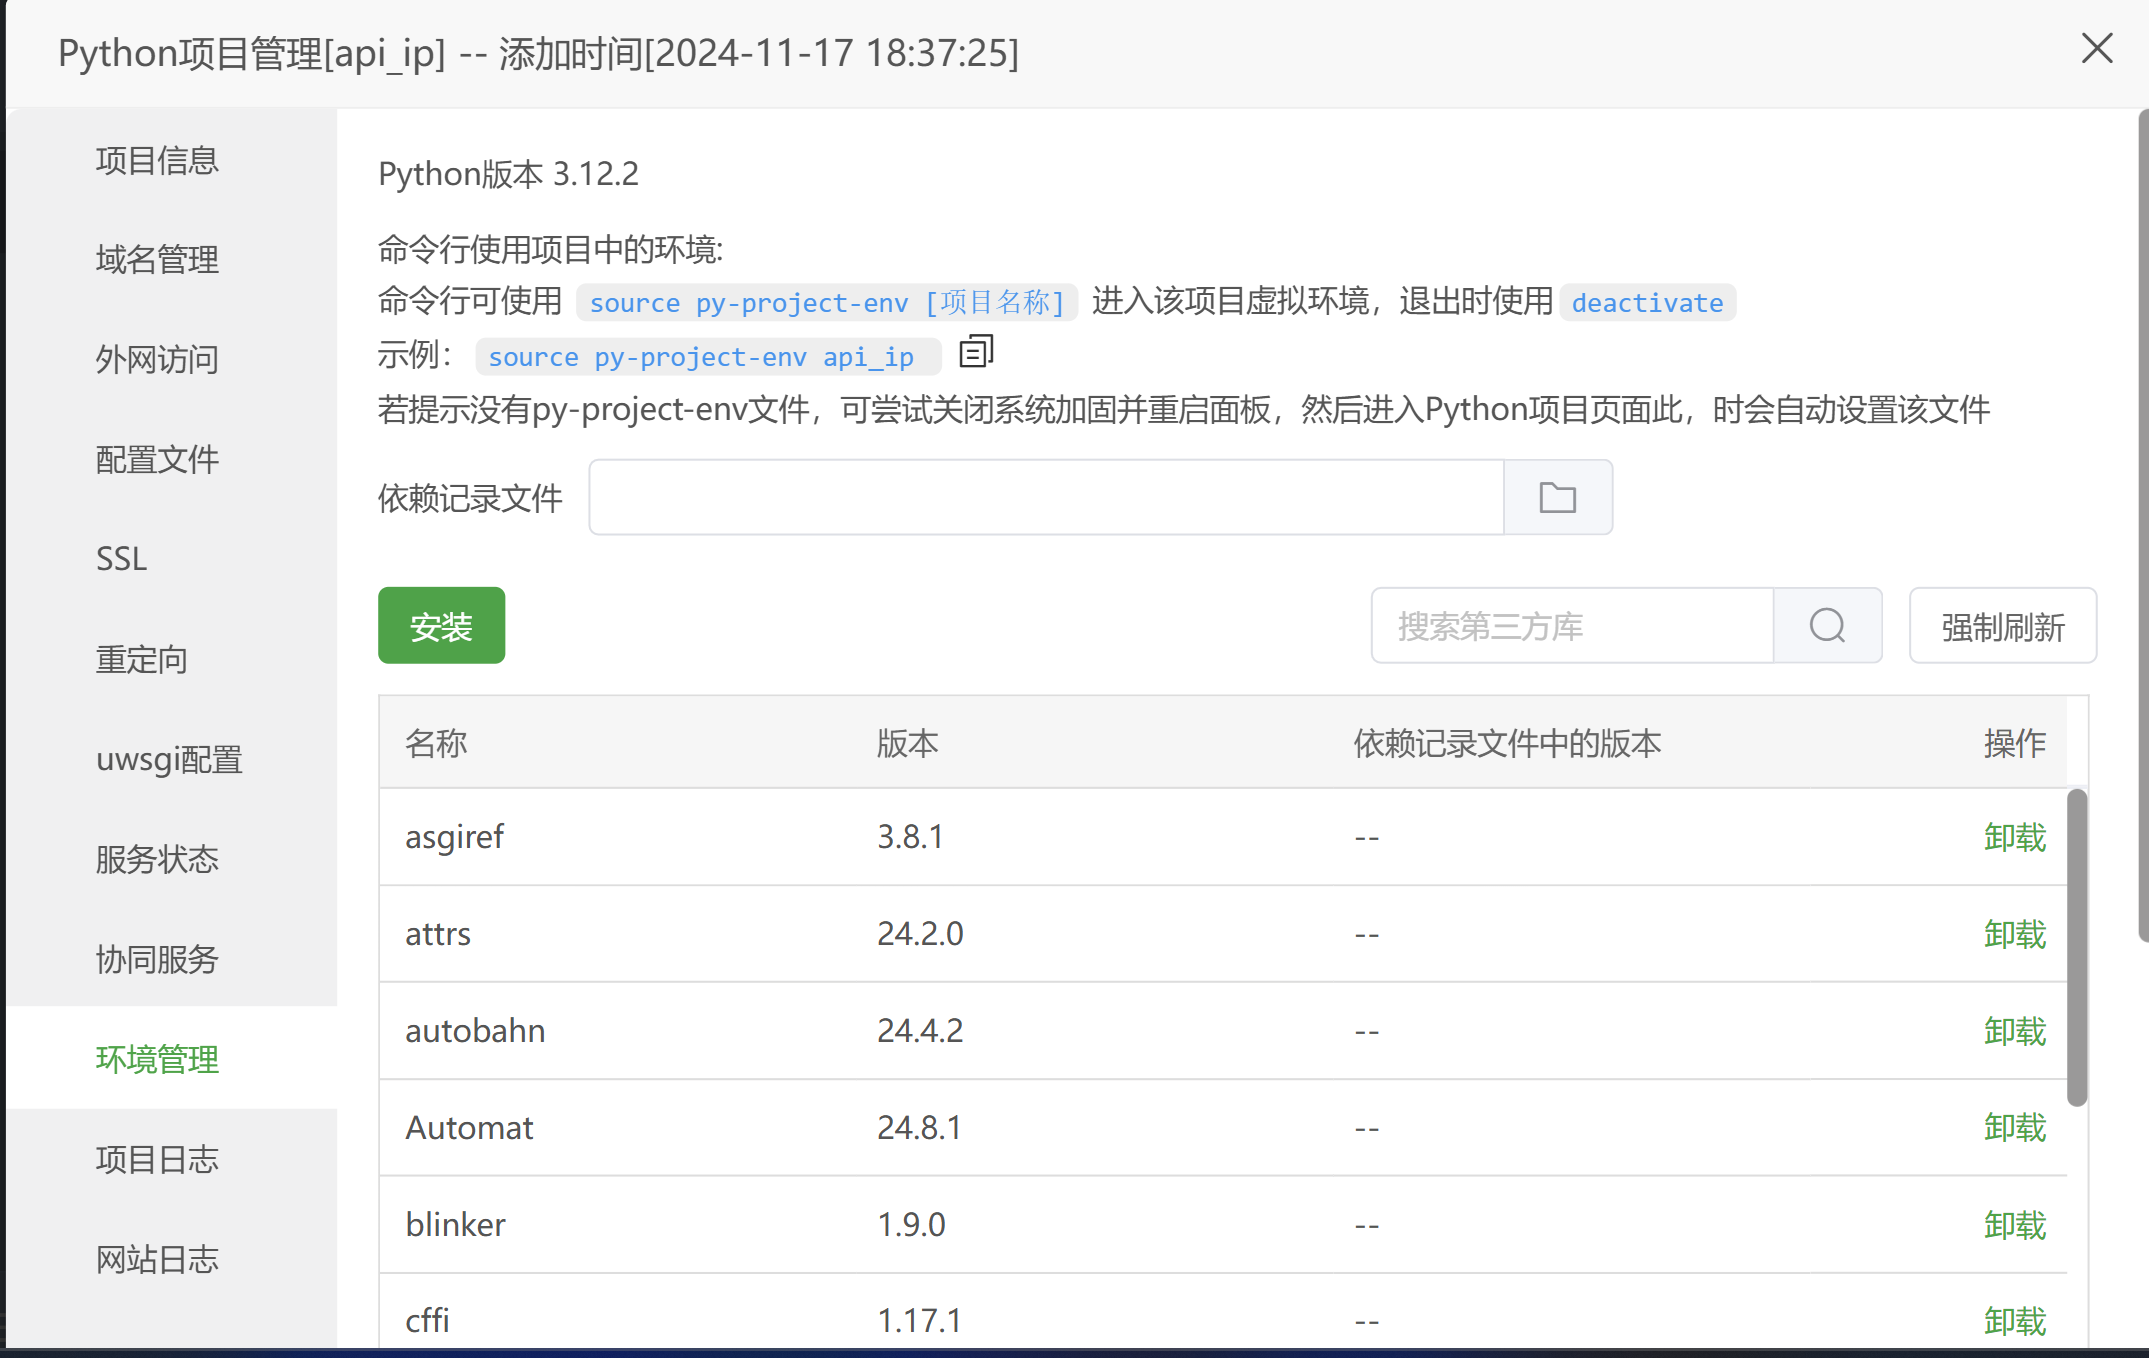This screenshot has width=2149, height=1358.
Task: Open the 协同服务 tab
Action: pos(157,960)
